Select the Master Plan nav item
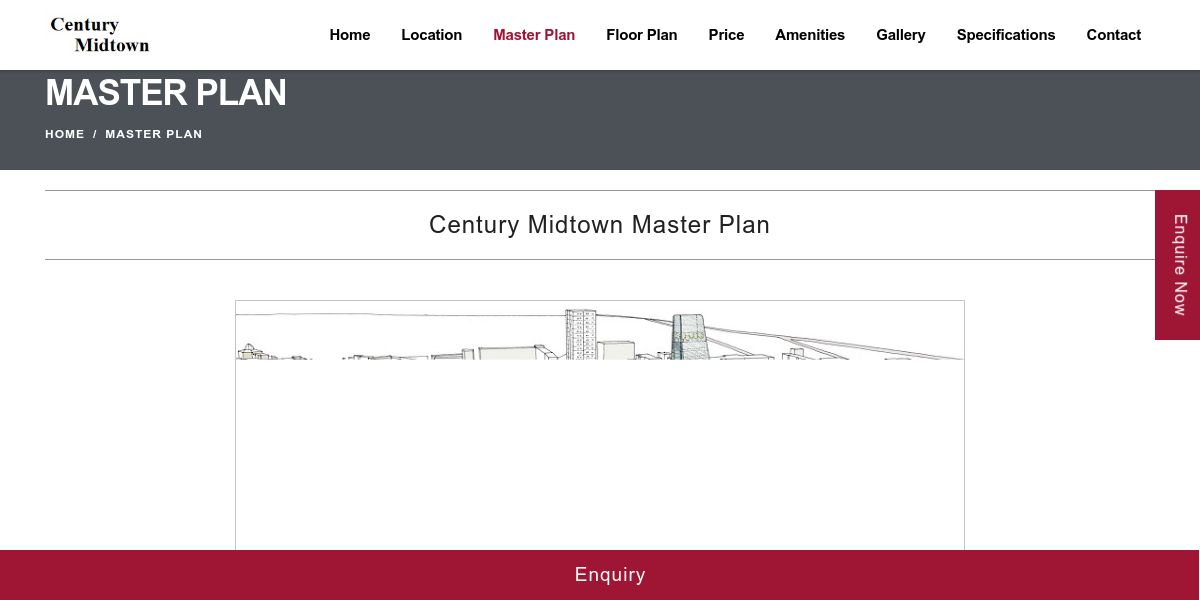This screenshot has height=600, width=1200. point(534,35)
